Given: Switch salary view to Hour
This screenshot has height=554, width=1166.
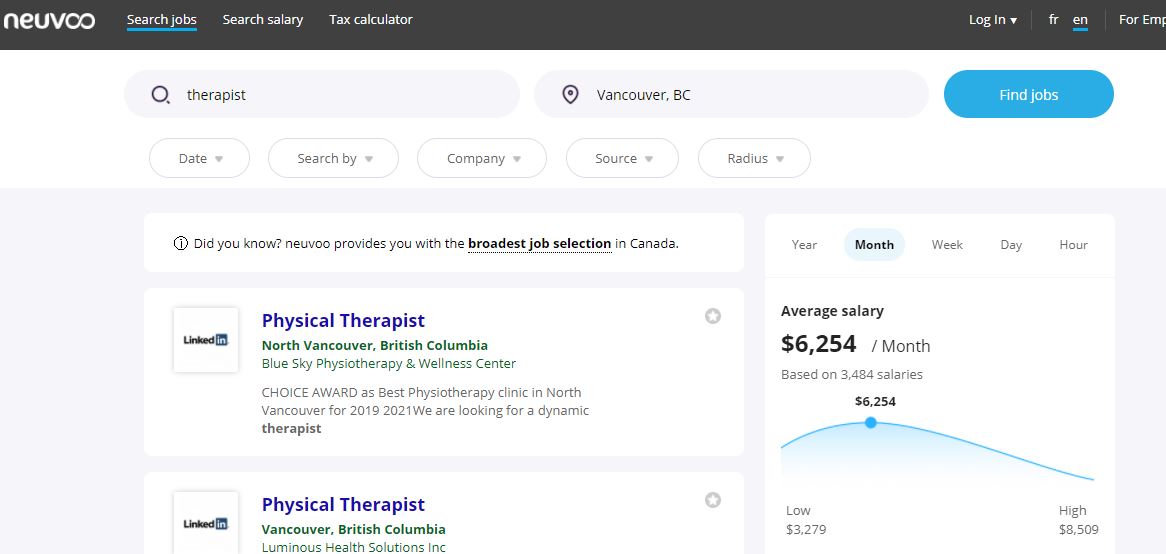Looking at the screenshot, I should (x=1073, y=245).
